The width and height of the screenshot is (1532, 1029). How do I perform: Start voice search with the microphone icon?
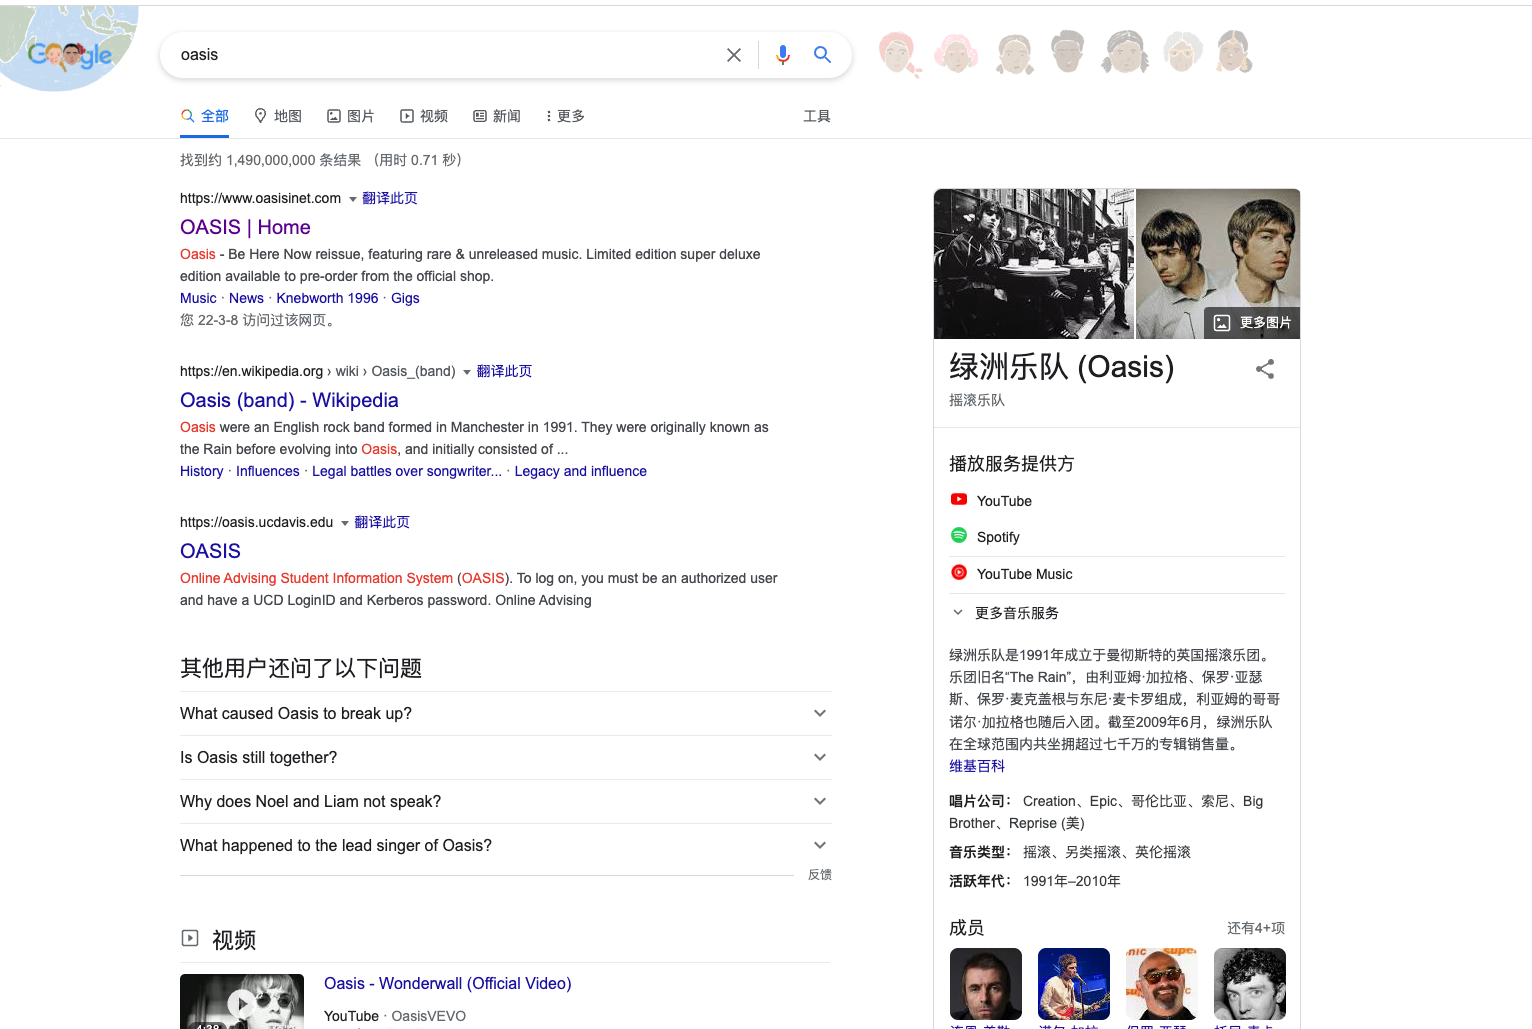click(783, 55)
